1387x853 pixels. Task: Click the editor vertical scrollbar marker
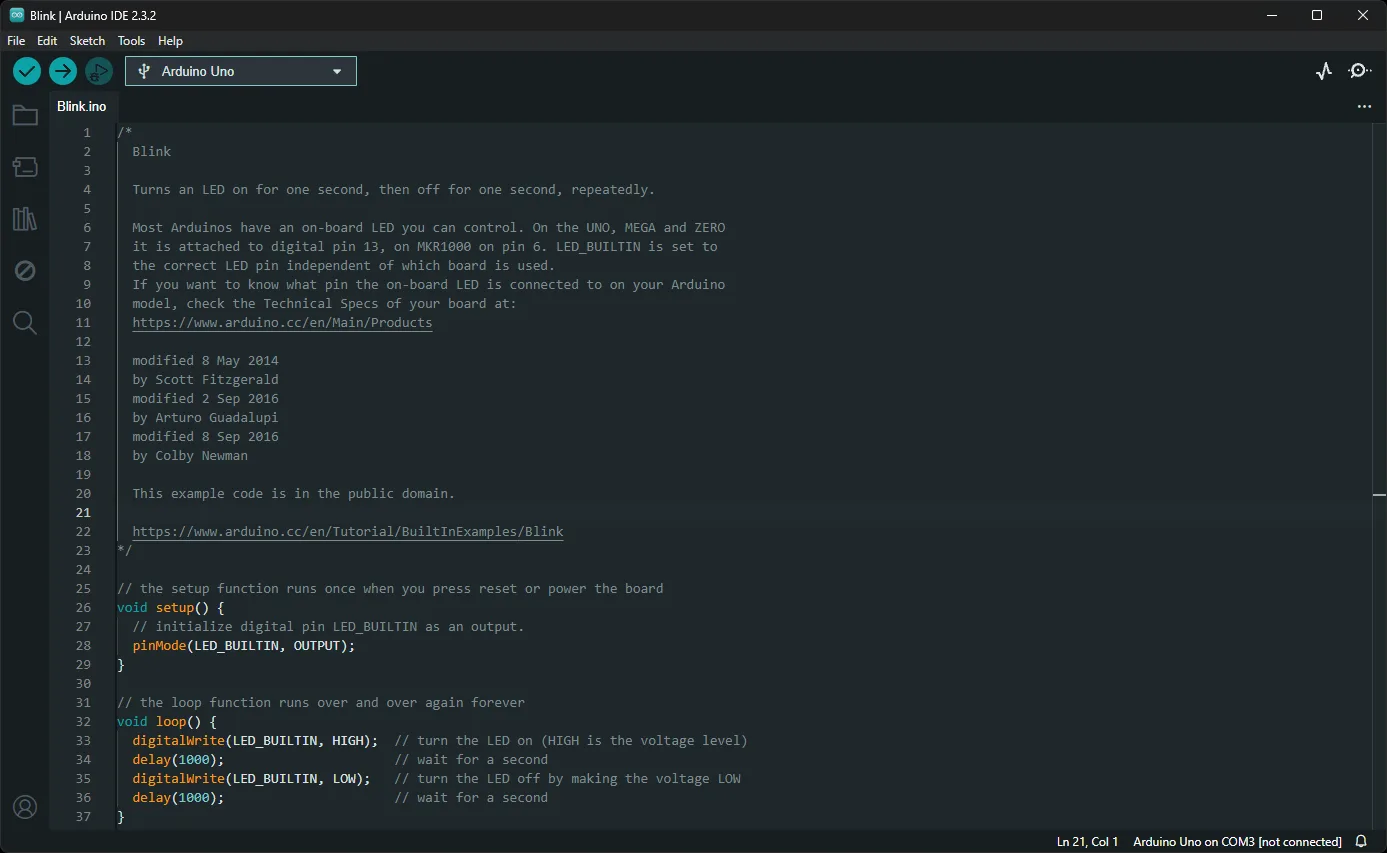point(1380,495)
